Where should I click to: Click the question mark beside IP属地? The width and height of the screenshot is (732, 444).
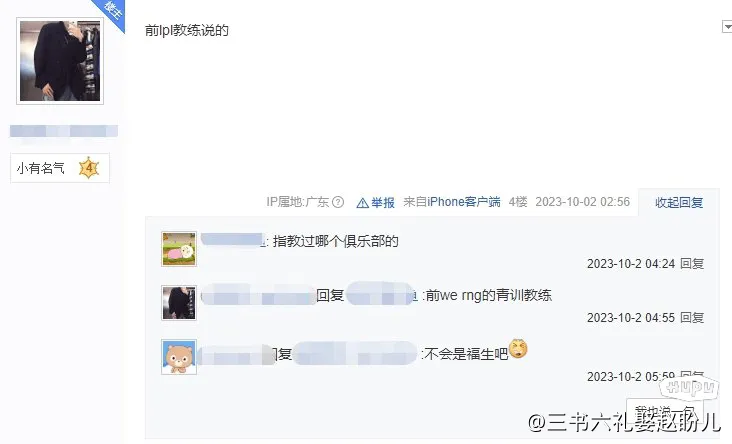(338, 202)
